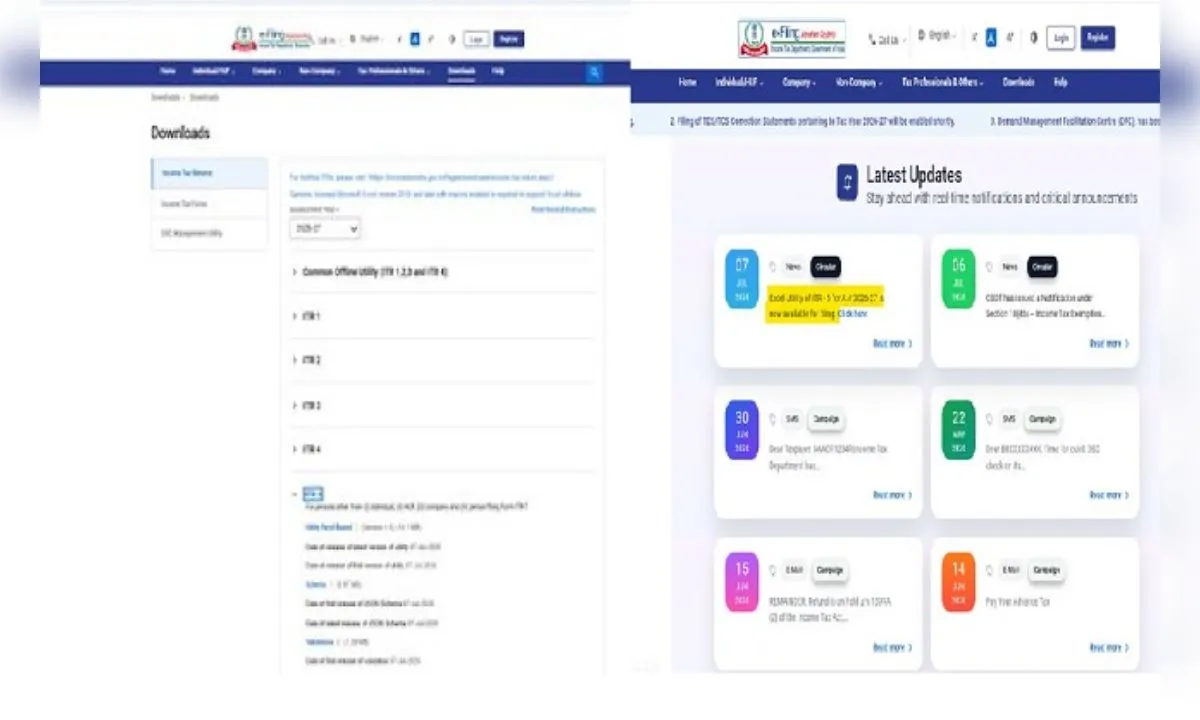1200x720 pixels.
Task: Collapse the highlighted ITR 5 section
Action: pos(312,494)
